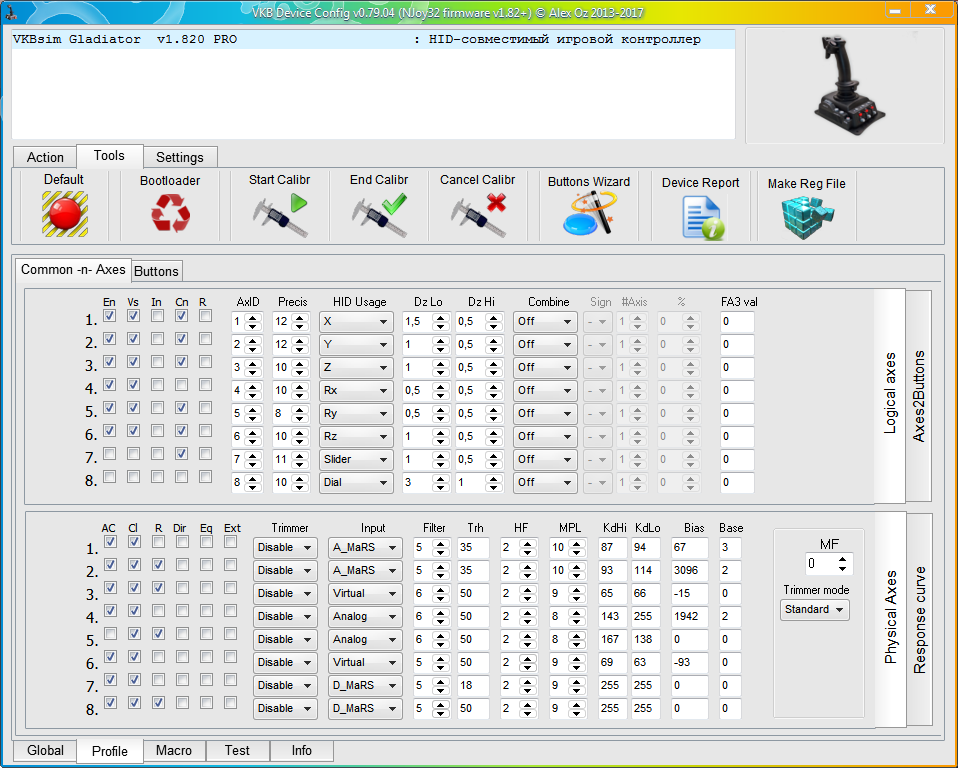Click the joystick app icon in title bar
This screenshot has width=958, height=768.
point(10,12)
